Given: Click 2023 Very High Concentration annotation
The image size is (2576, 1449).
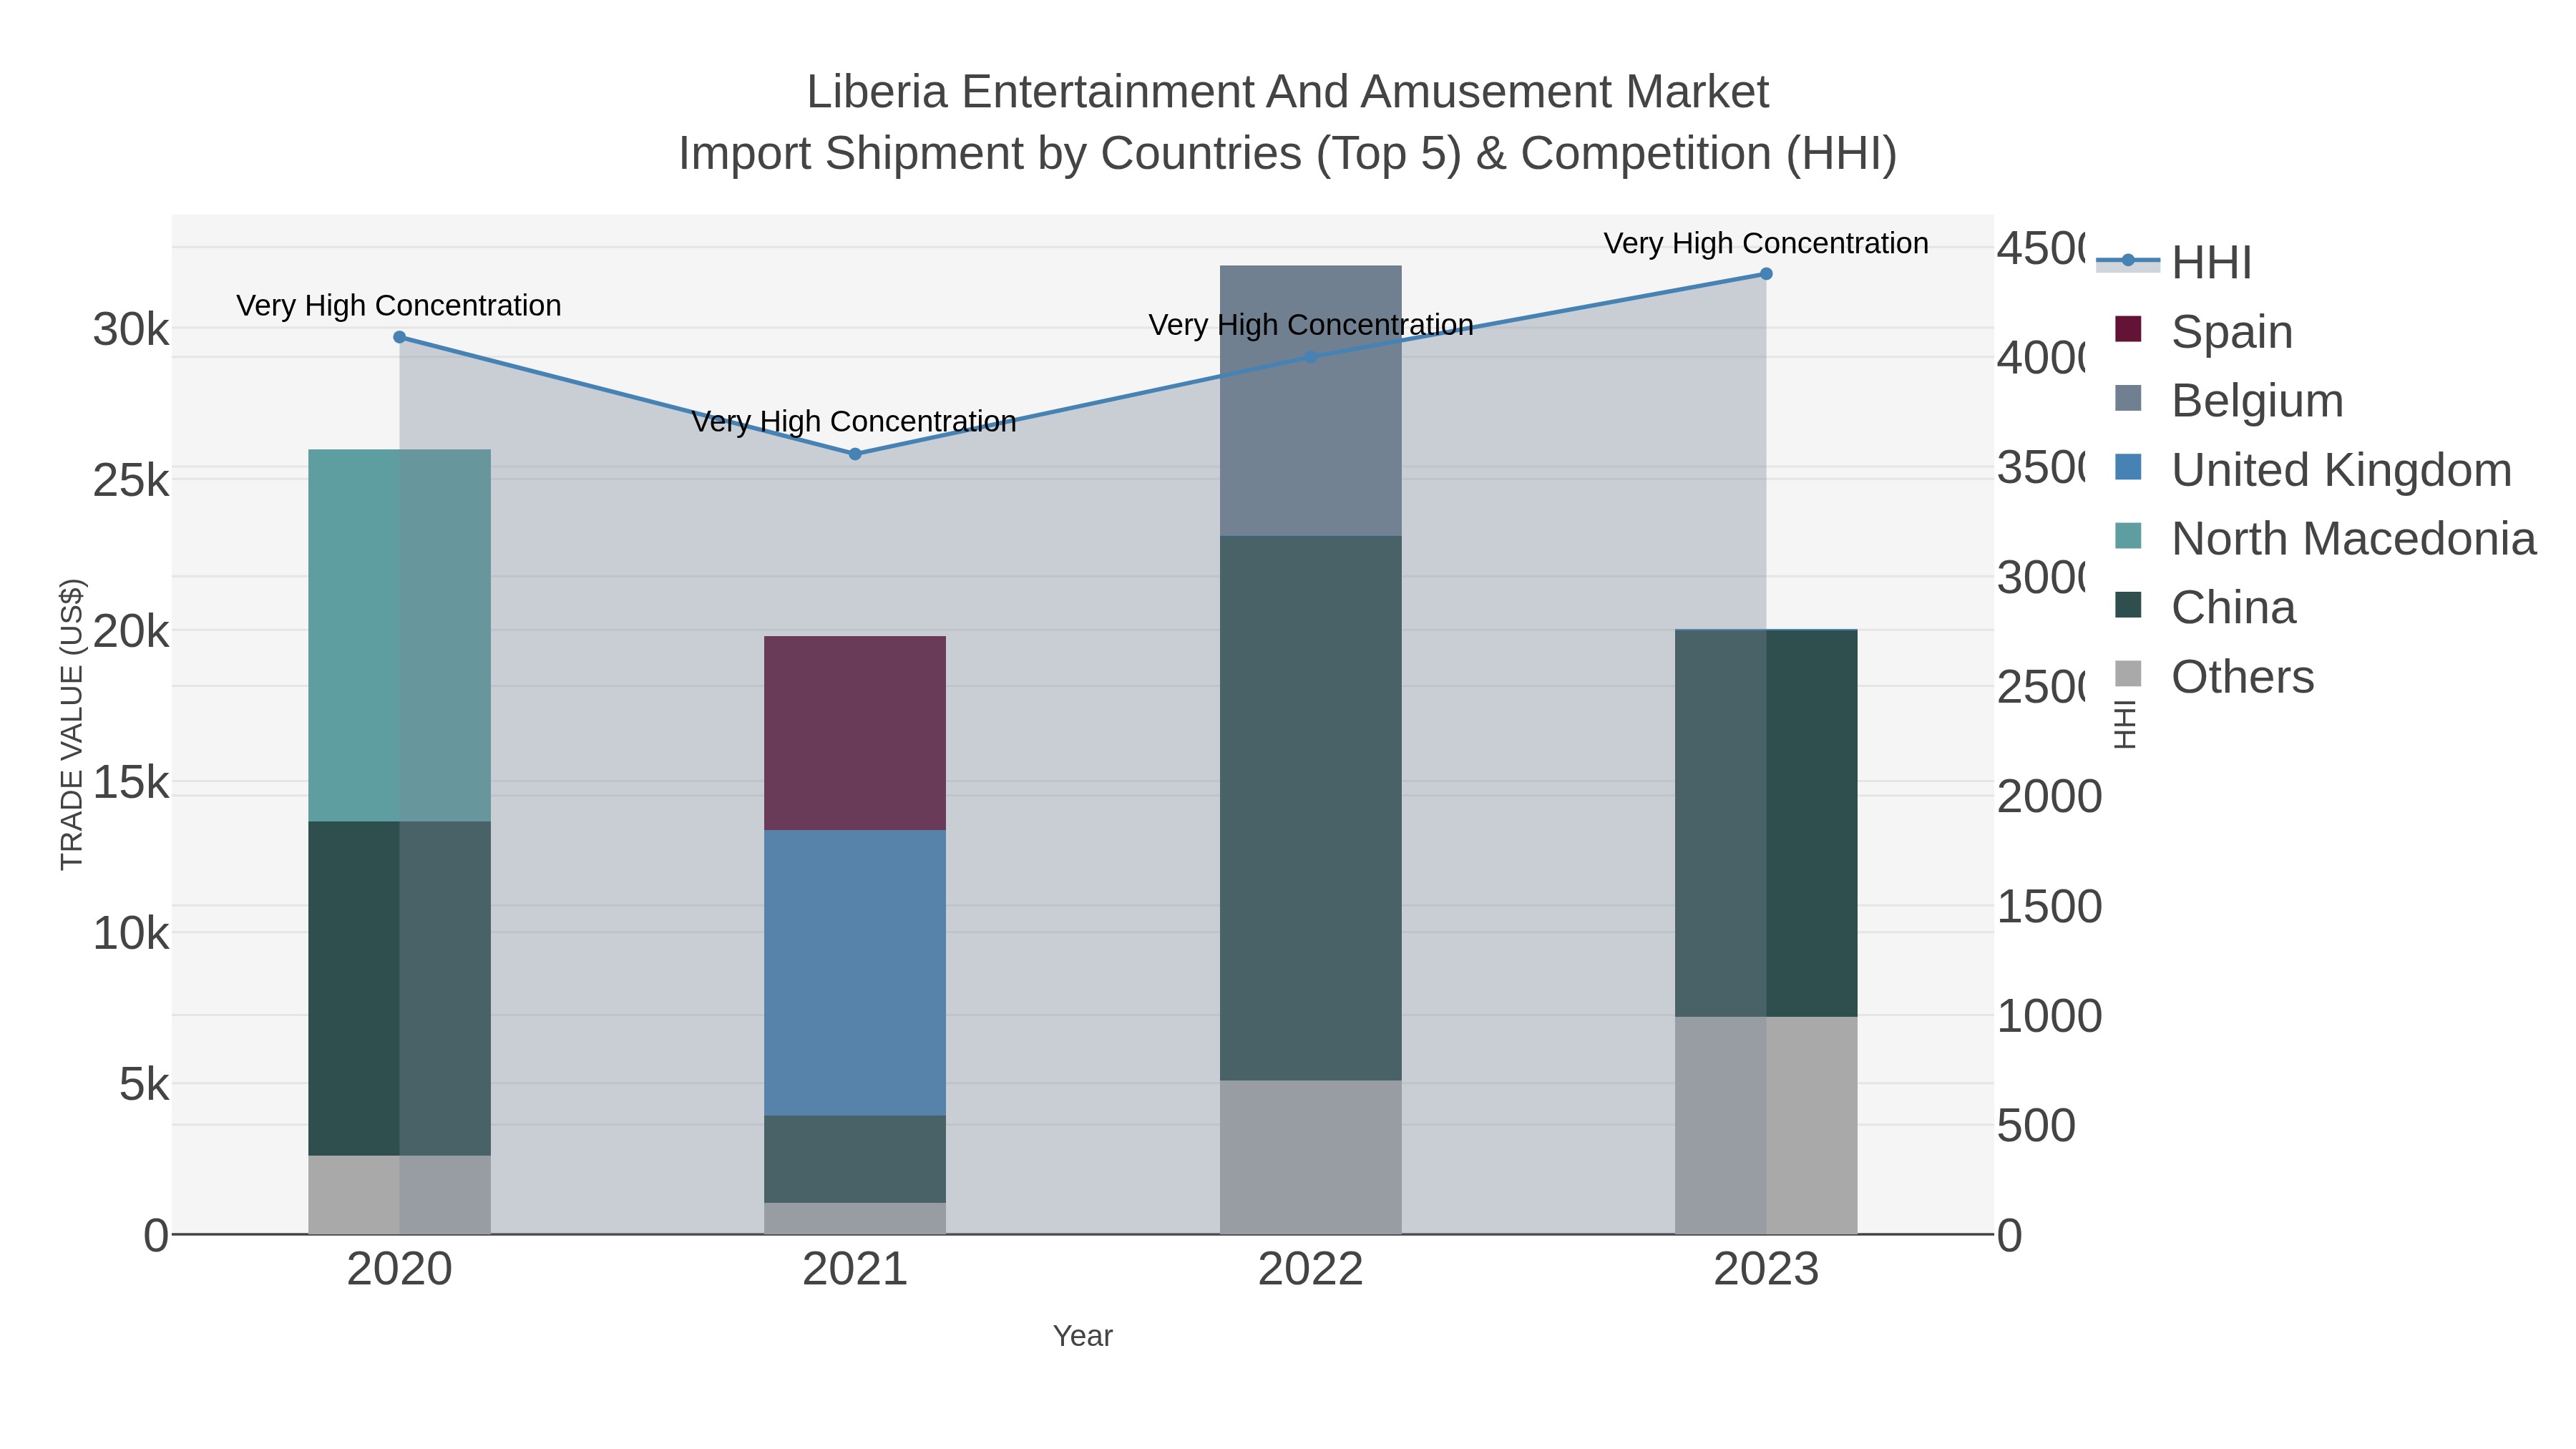Looking at the screenshot, I should (x=1766, y=243).
